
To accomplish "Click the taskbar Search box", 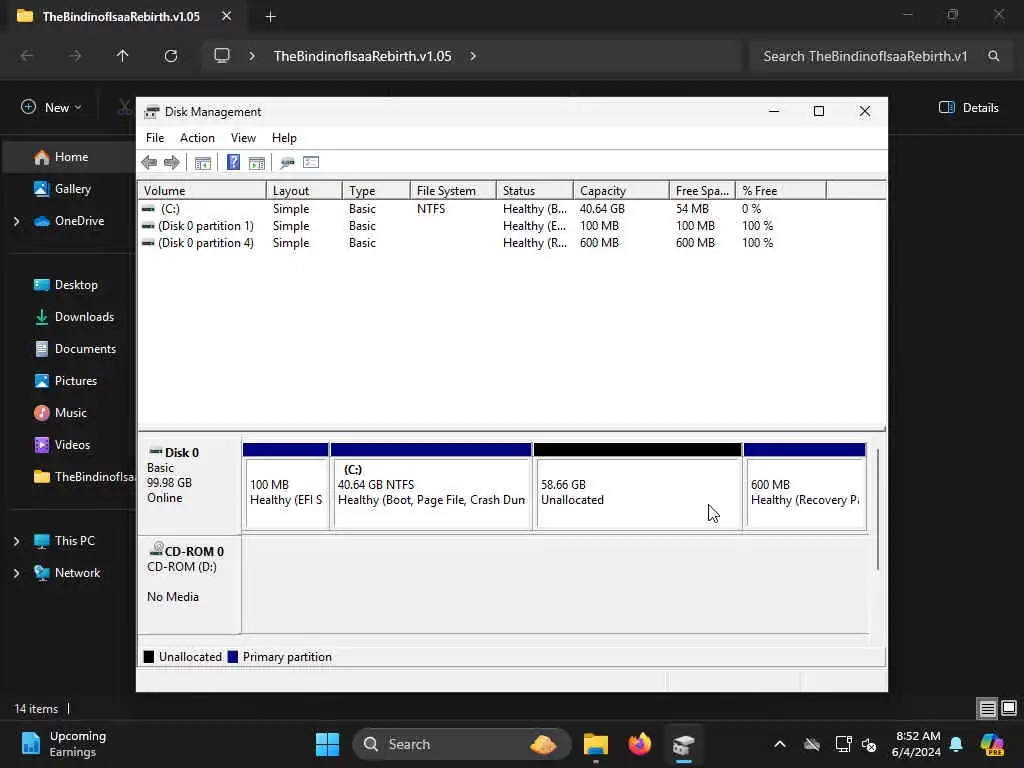I will tap(462, 744).
